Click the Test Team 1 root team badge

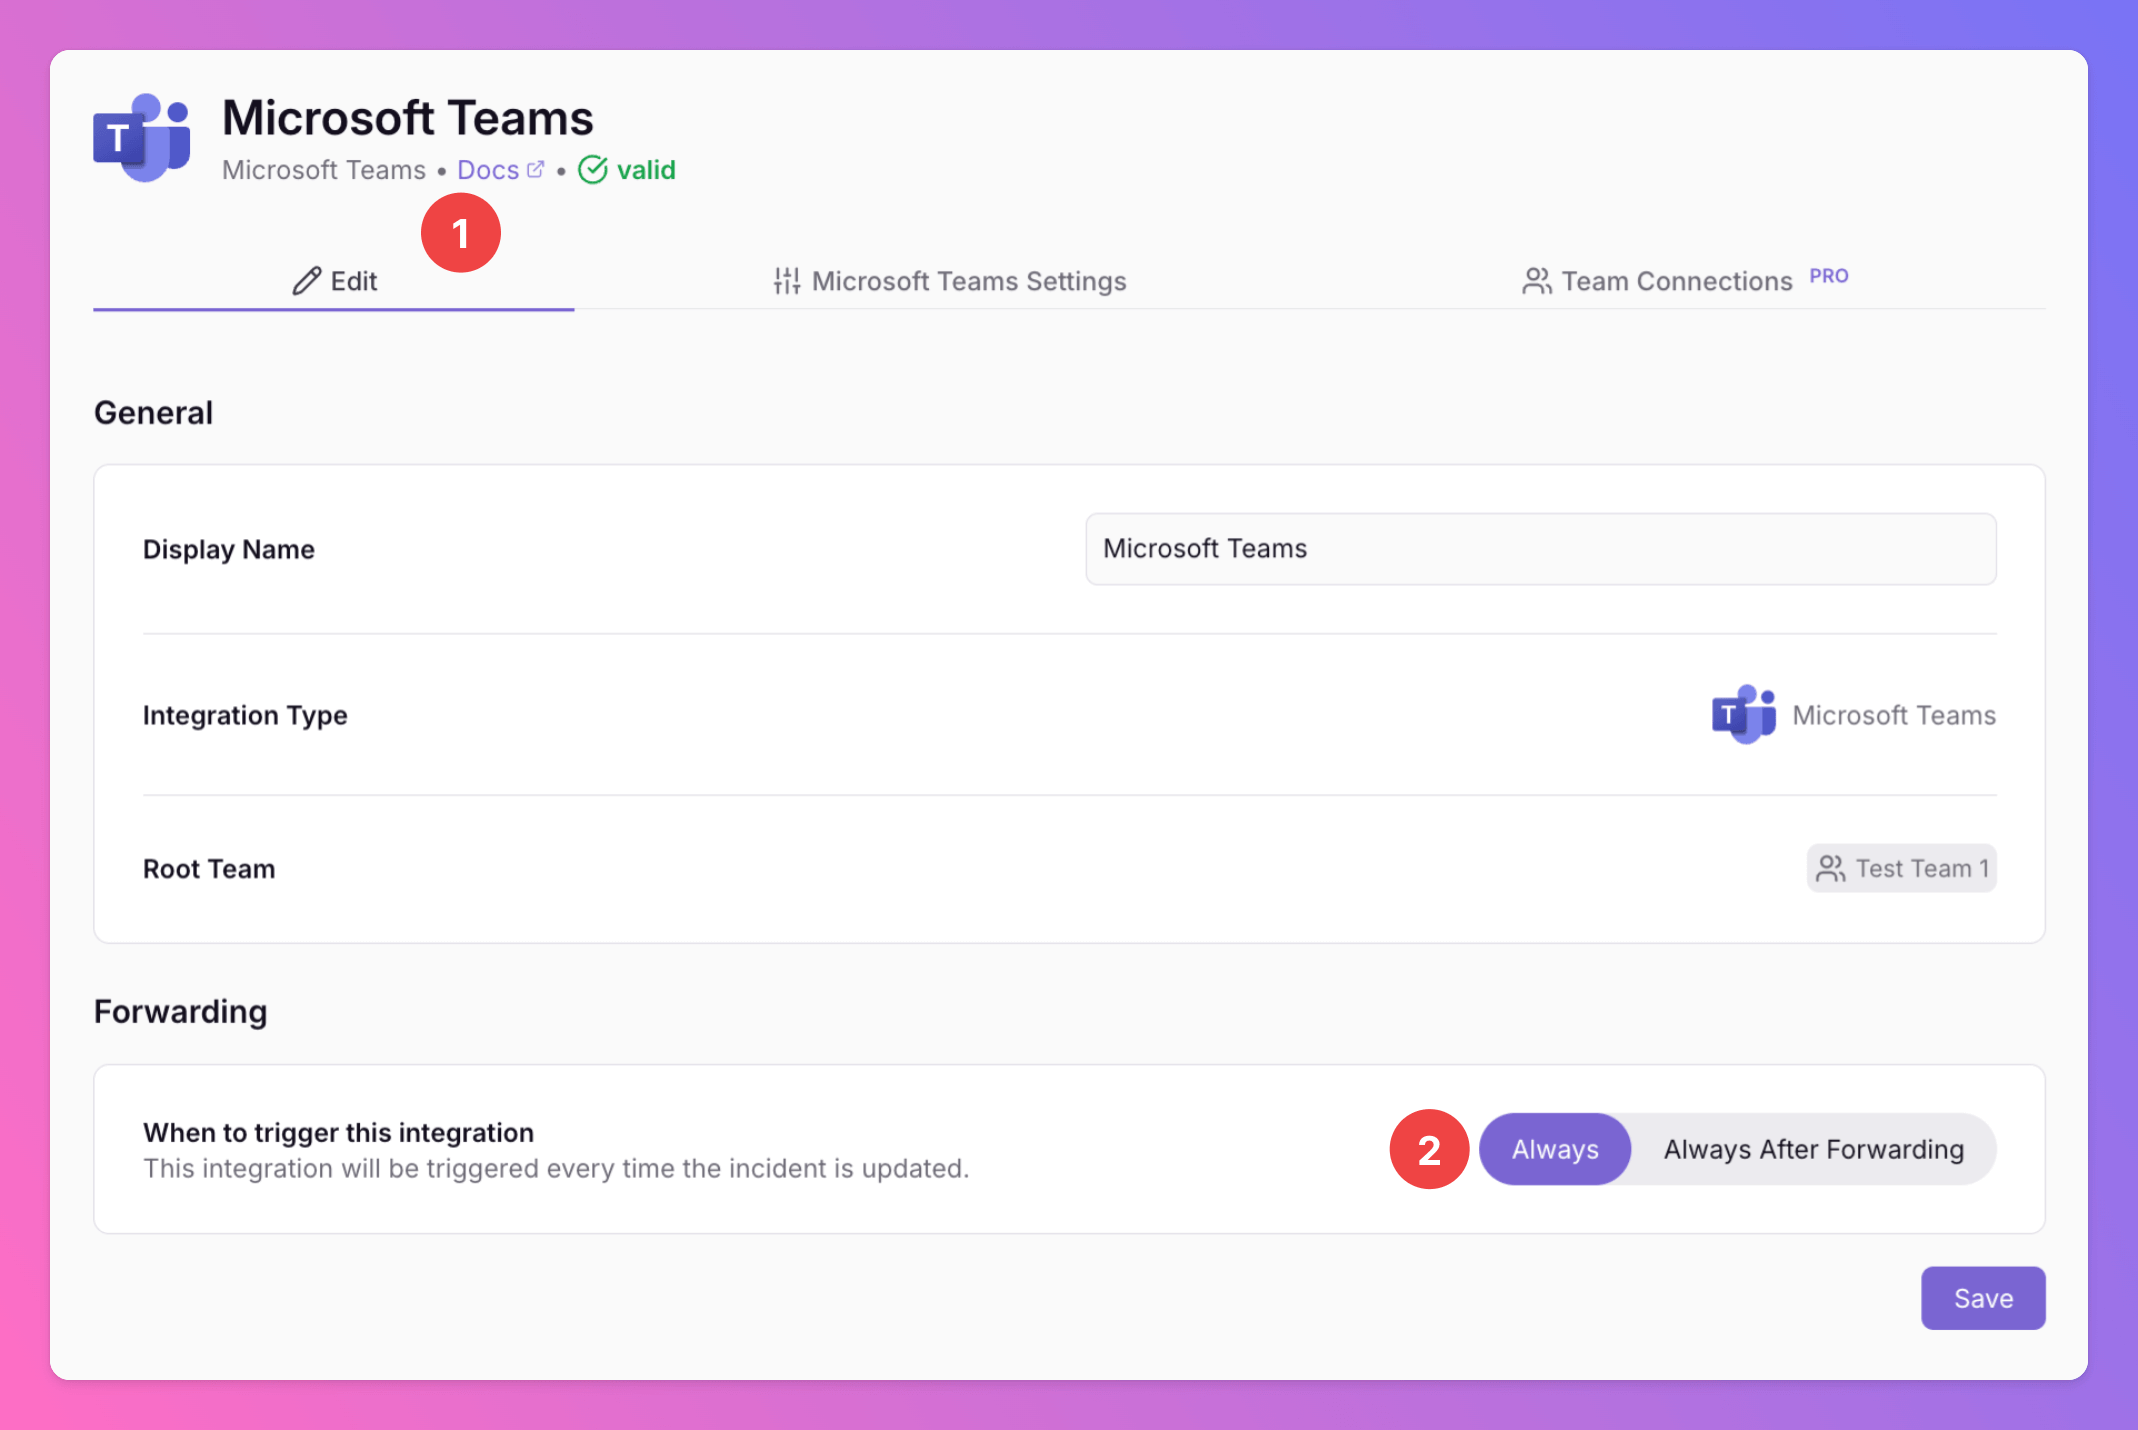(1901, 868)
